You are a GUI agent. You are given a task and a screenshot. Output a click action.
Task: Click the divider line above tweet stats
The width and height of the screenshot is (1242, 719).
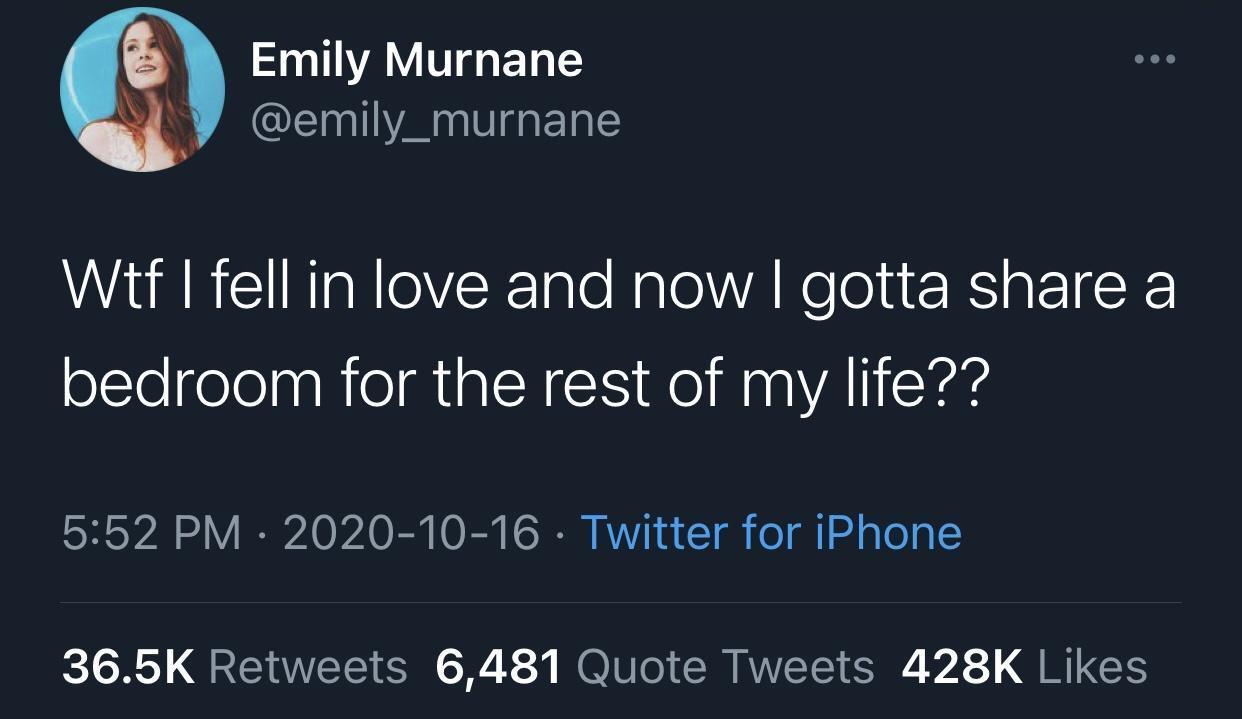pos(620,603)
